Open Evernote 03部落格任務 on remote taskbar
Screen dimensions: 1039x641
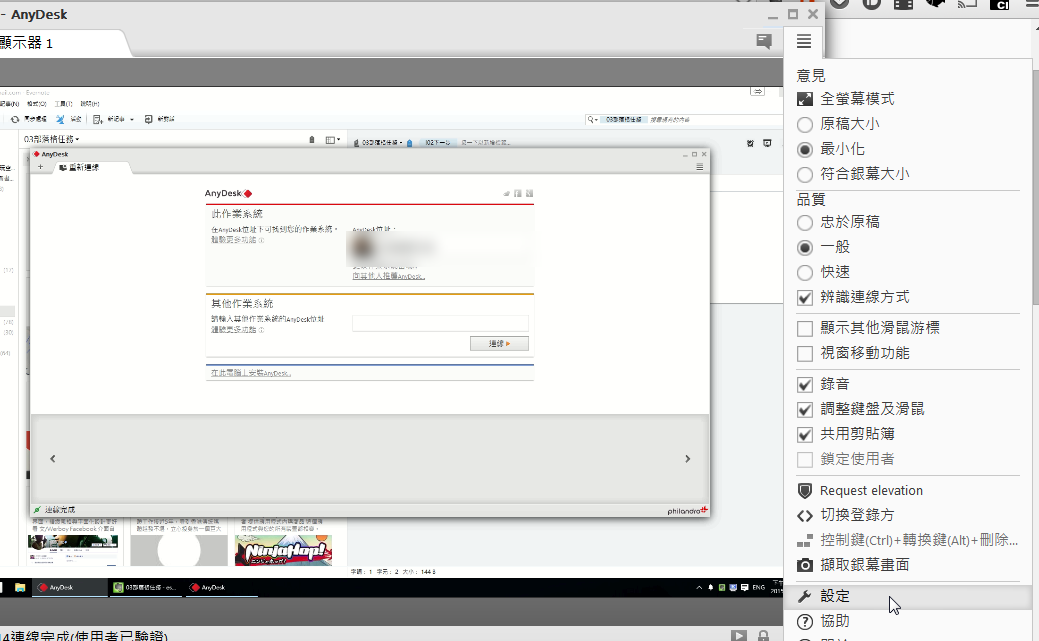(144, 587)
